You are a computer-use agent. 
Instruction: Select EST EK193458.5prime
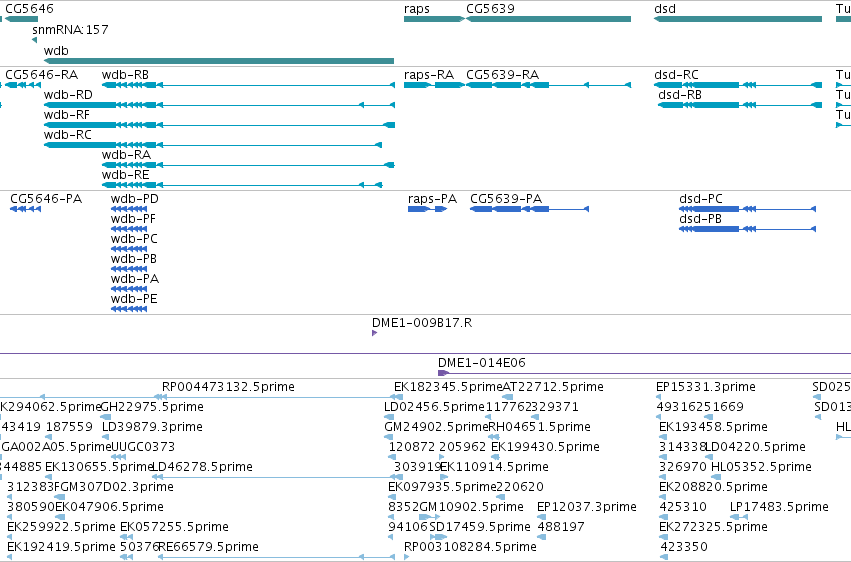click(x=713, y=427)
